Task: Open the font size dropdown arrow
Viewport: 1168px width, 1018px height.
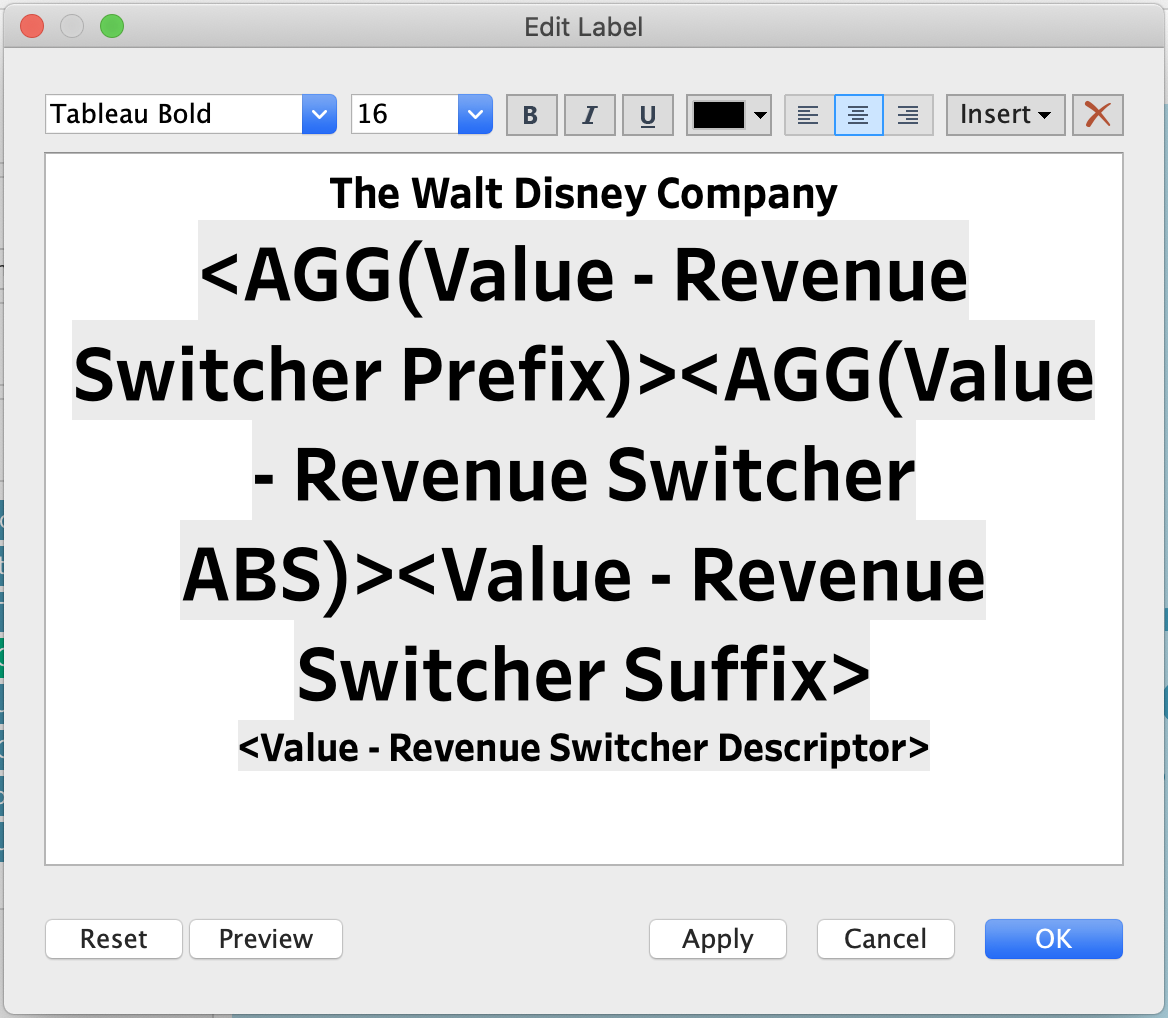Action: tap(475, 114)
